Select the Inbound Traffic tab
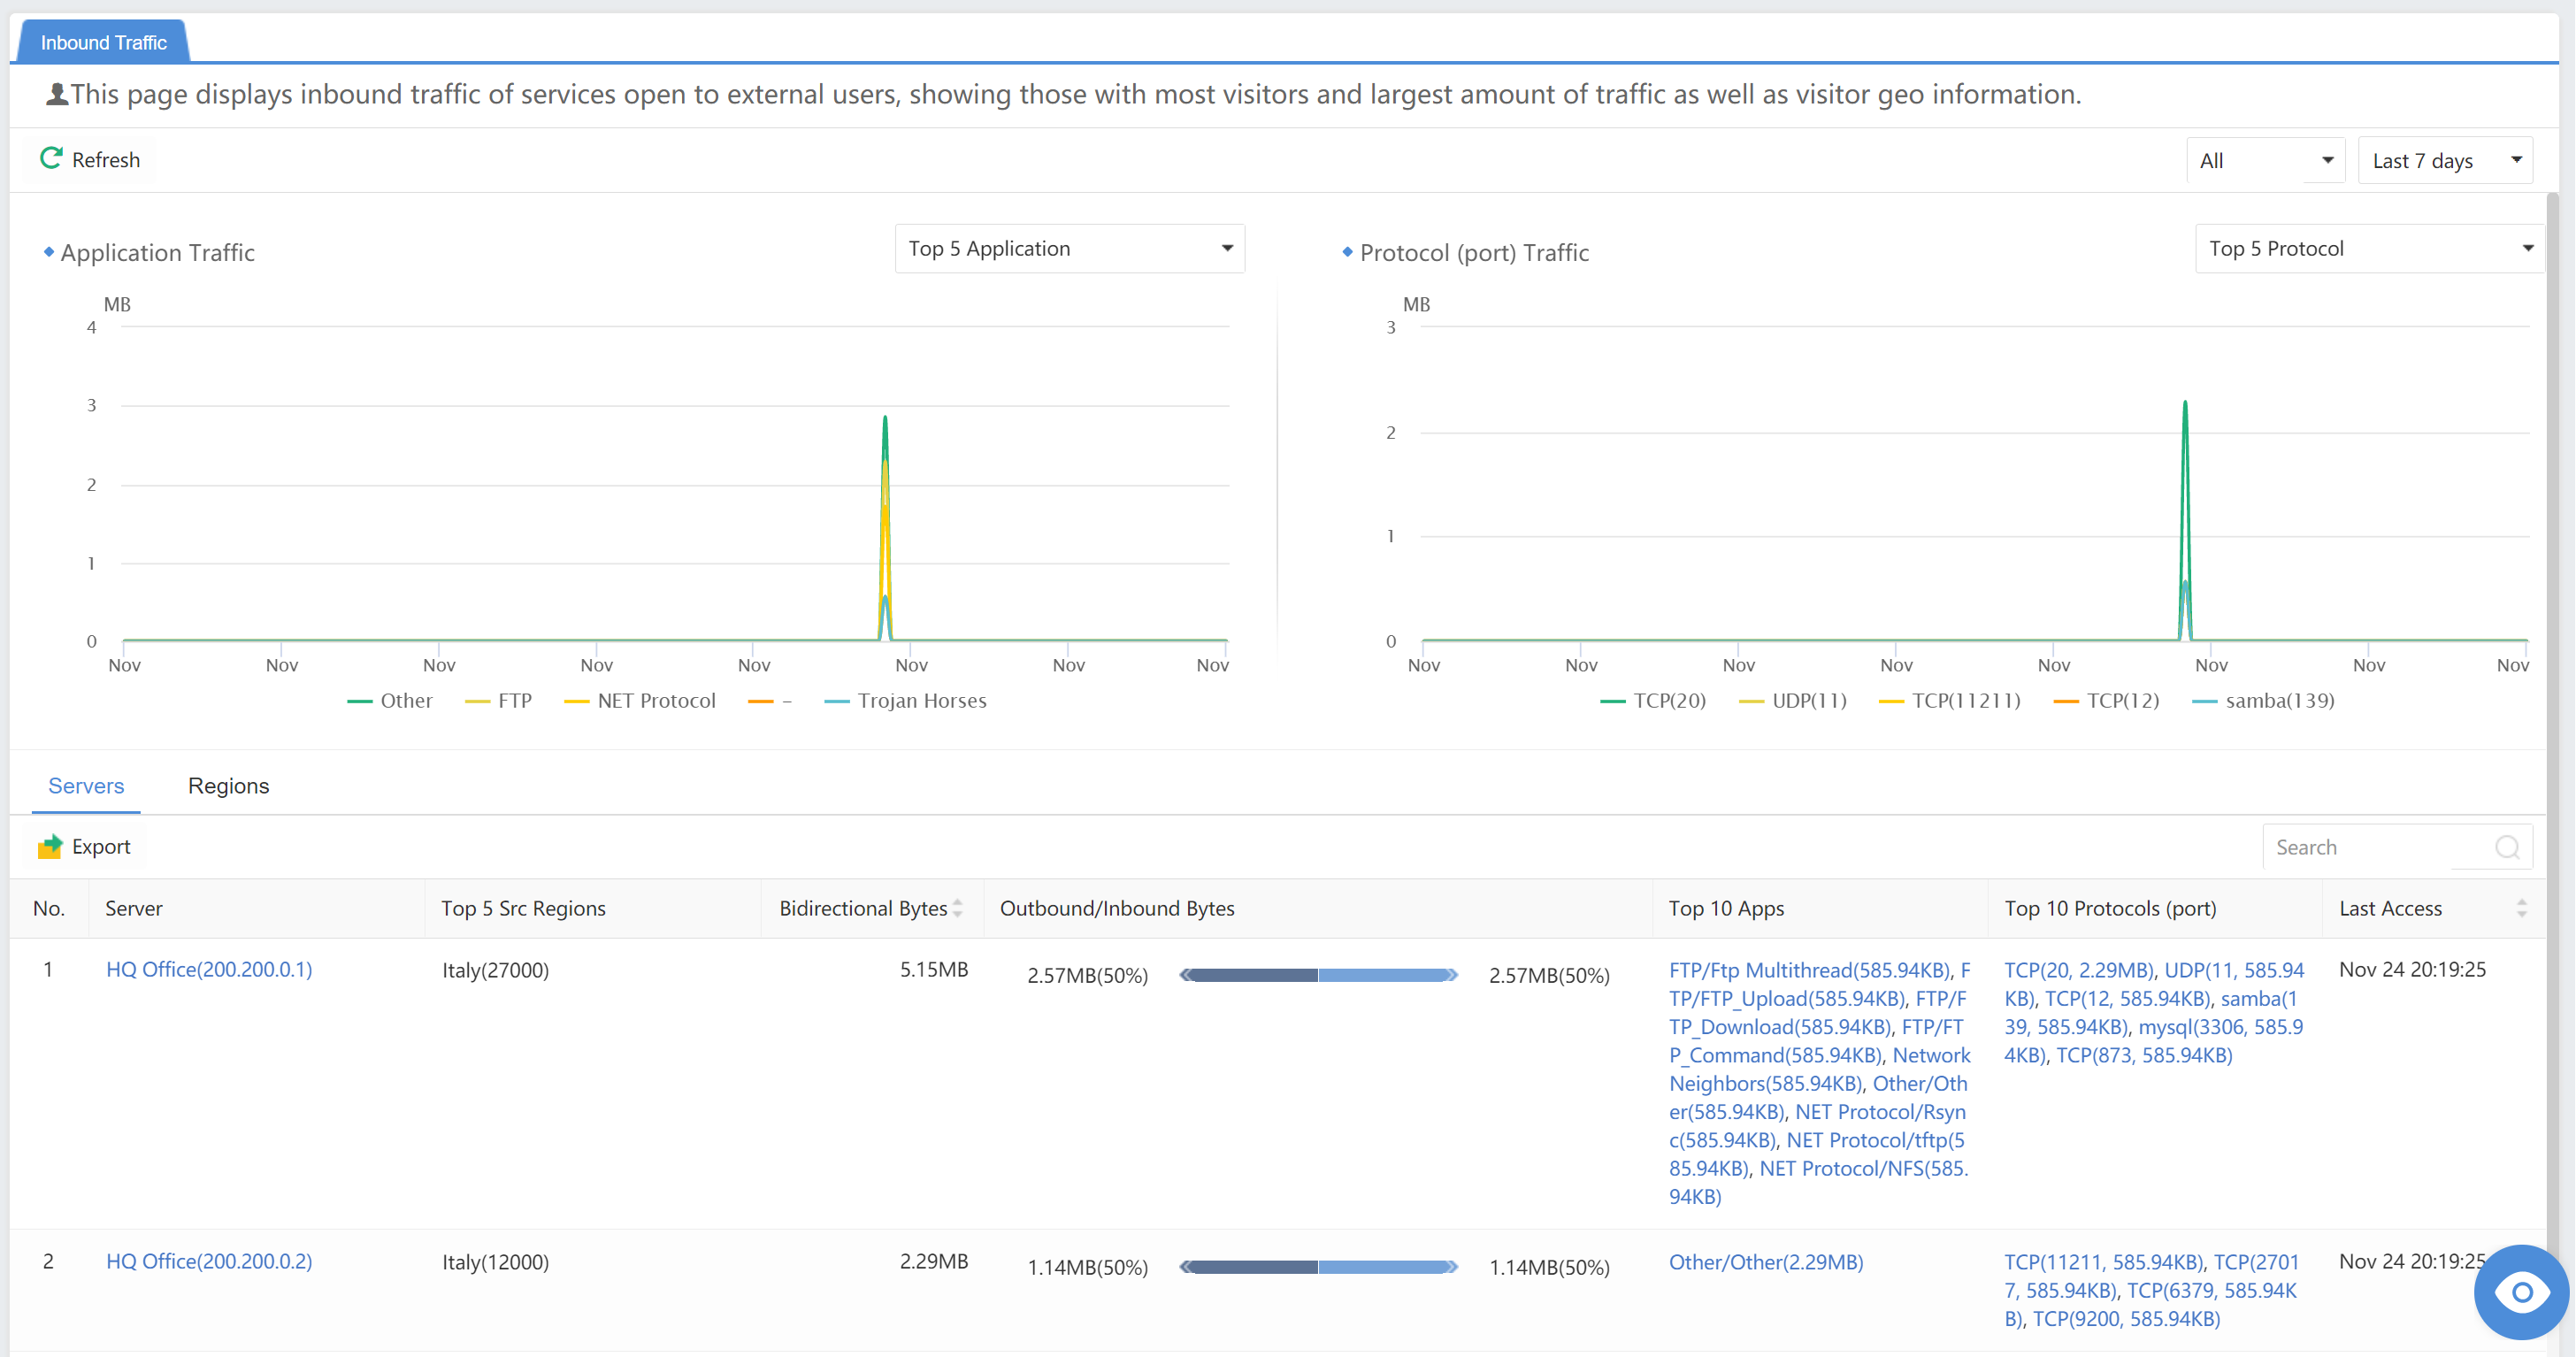The image size is (2576, 1357). (104, 43)
